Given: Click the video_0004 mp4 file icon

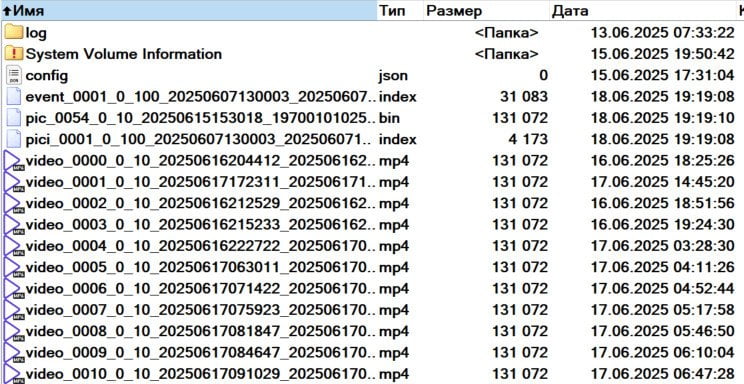Looking at the screenshot, I should [x=14, y=246].
